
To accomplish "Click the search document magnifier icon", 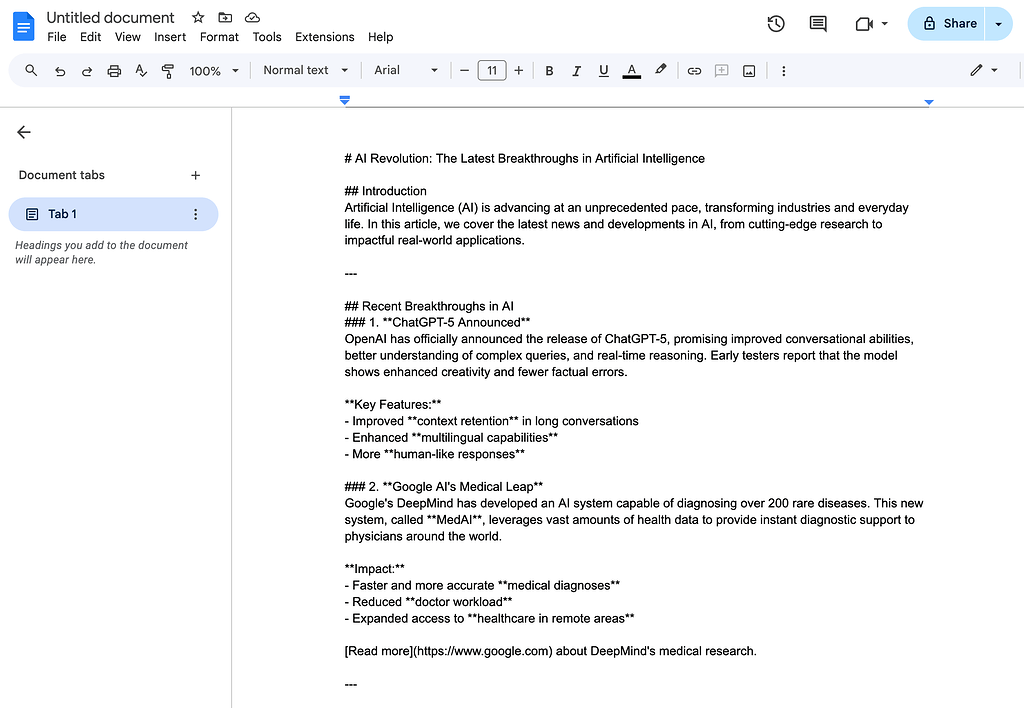I will (29, 70).
